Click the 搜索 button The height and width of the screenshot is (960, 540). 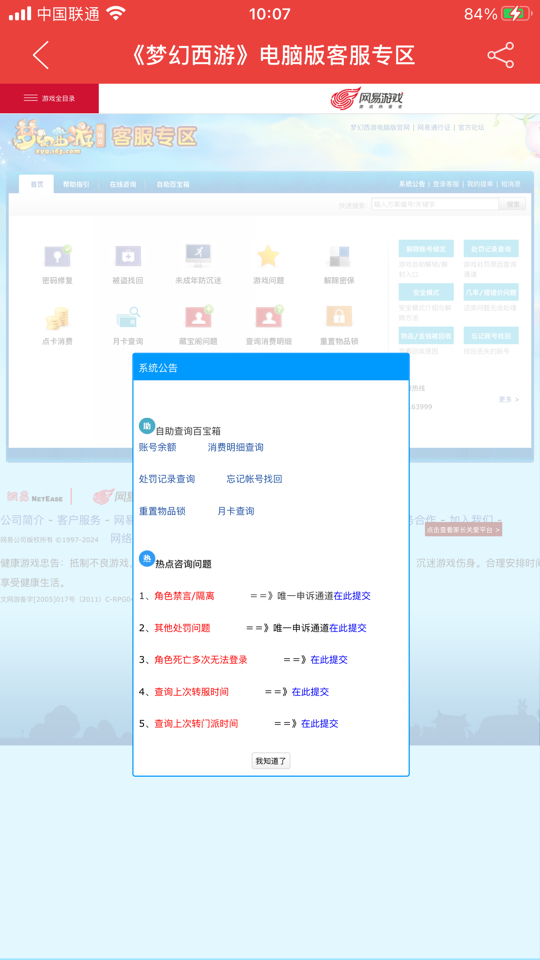(513, 204)
